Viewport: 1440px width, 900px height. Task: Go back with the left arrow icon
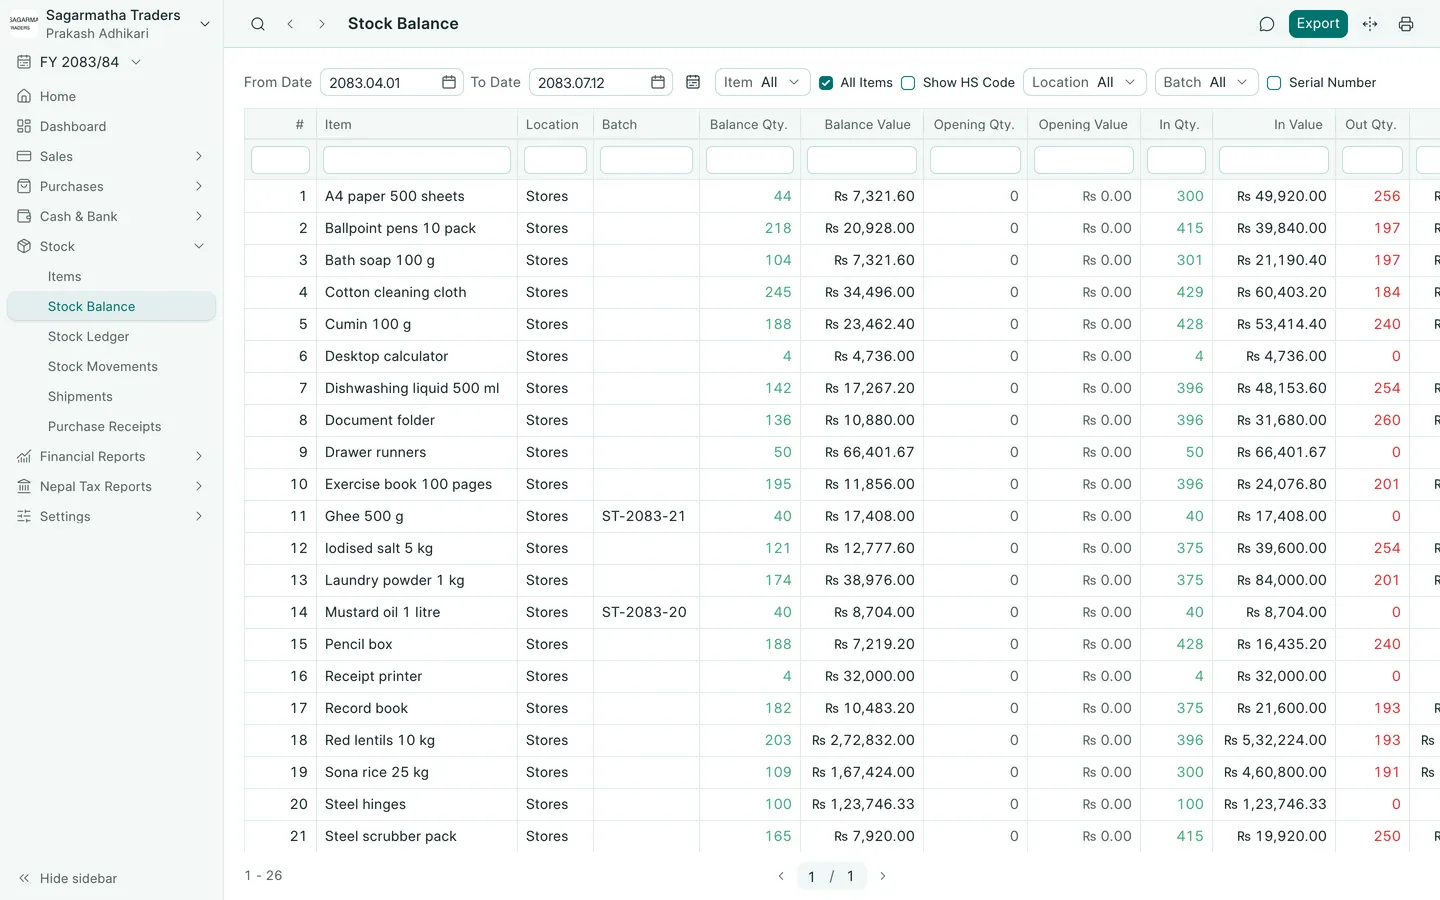coord(290,24)
